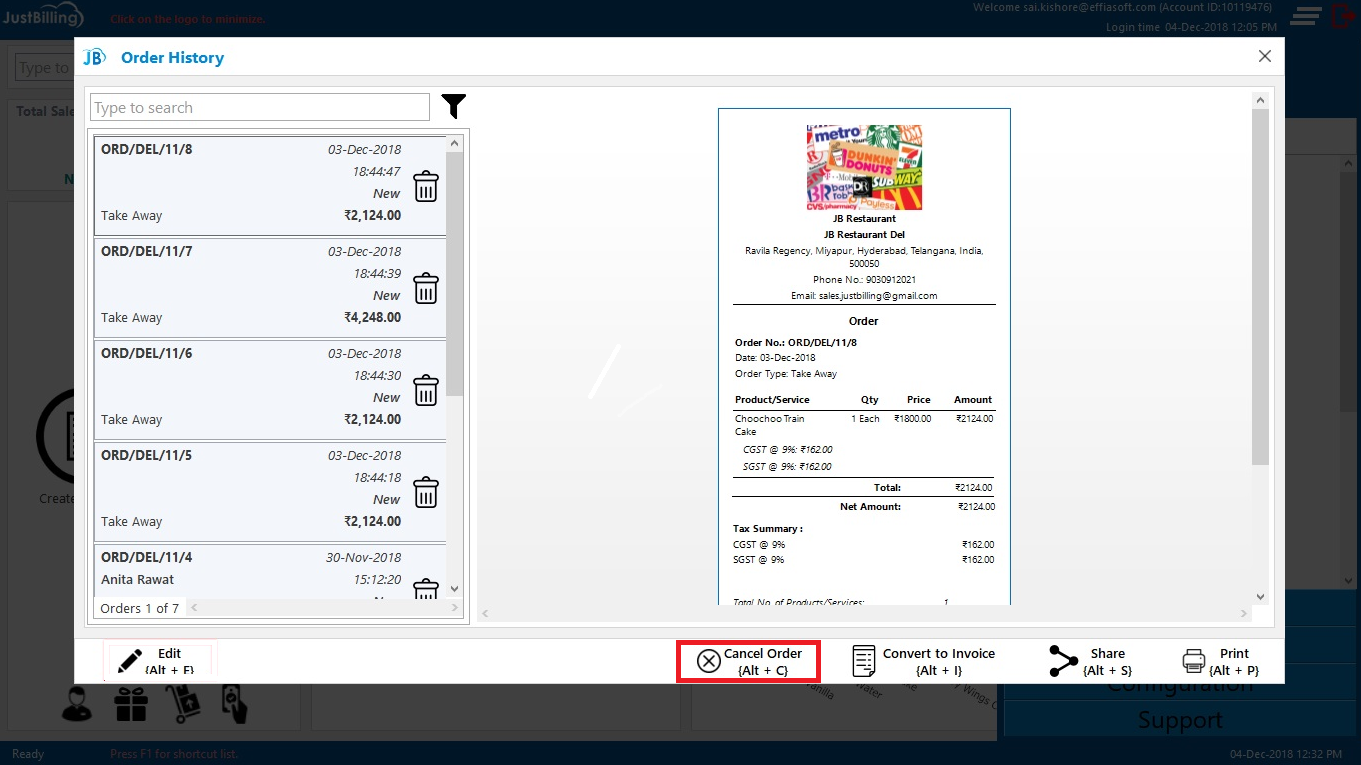Click Choochoo Train Cake product line

[x=864, y=425]
